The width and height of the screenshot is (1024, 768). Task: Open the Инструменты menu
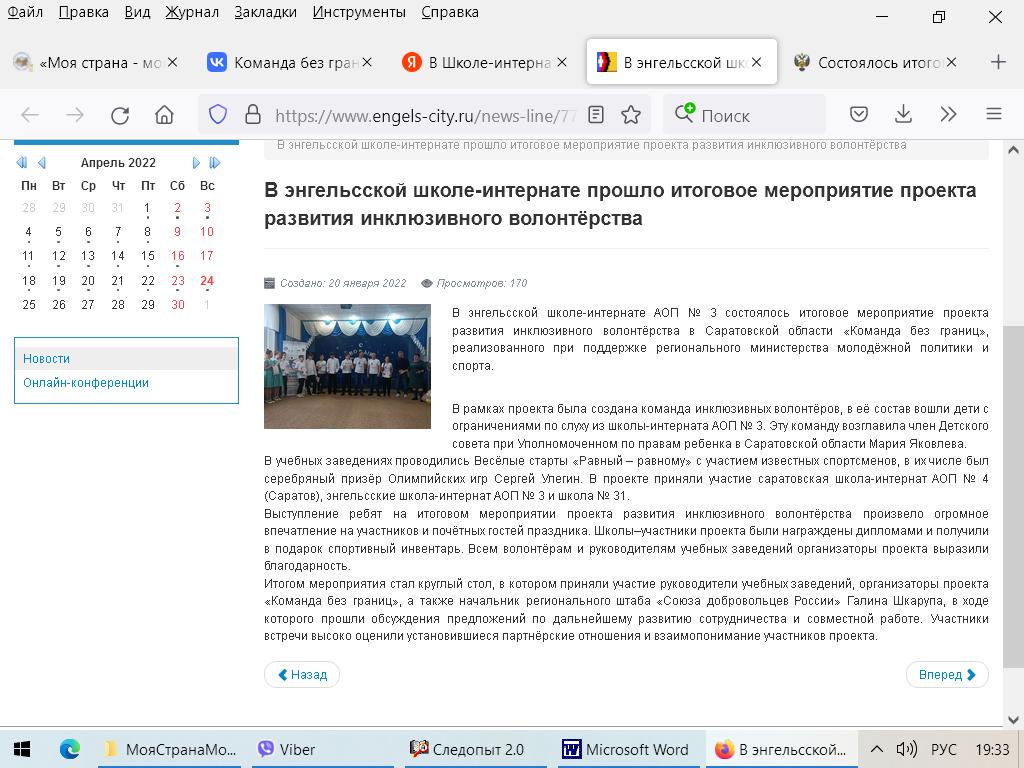359,12
